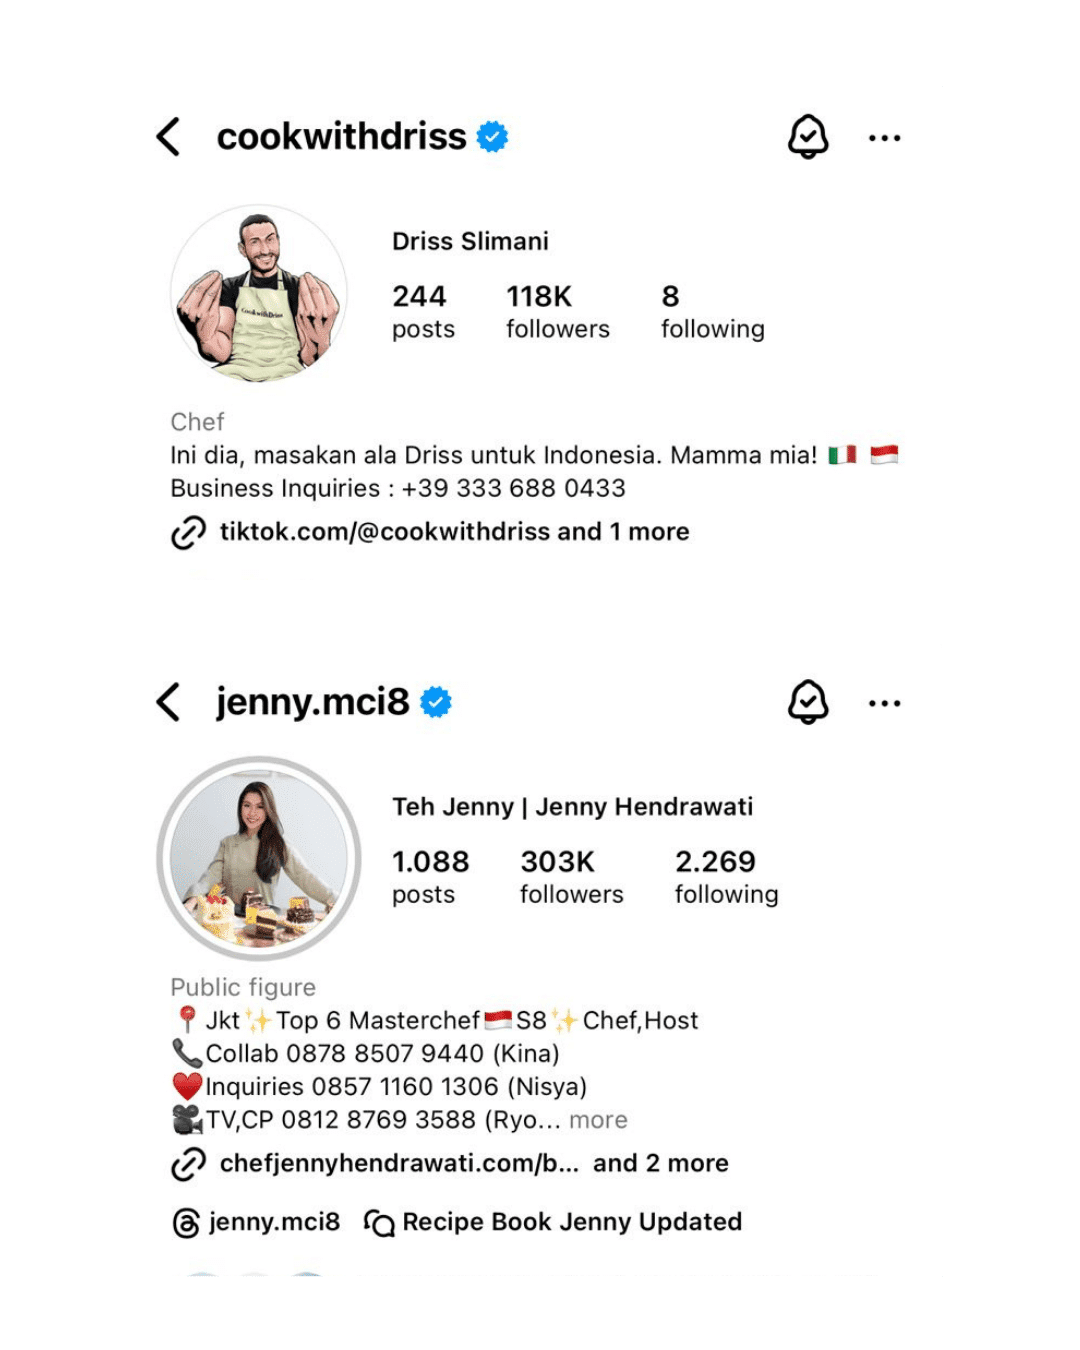Open three-dot menu on cookwithdriss profile
This screenshot has width=1080, height=1350.
tap(884, 138)
